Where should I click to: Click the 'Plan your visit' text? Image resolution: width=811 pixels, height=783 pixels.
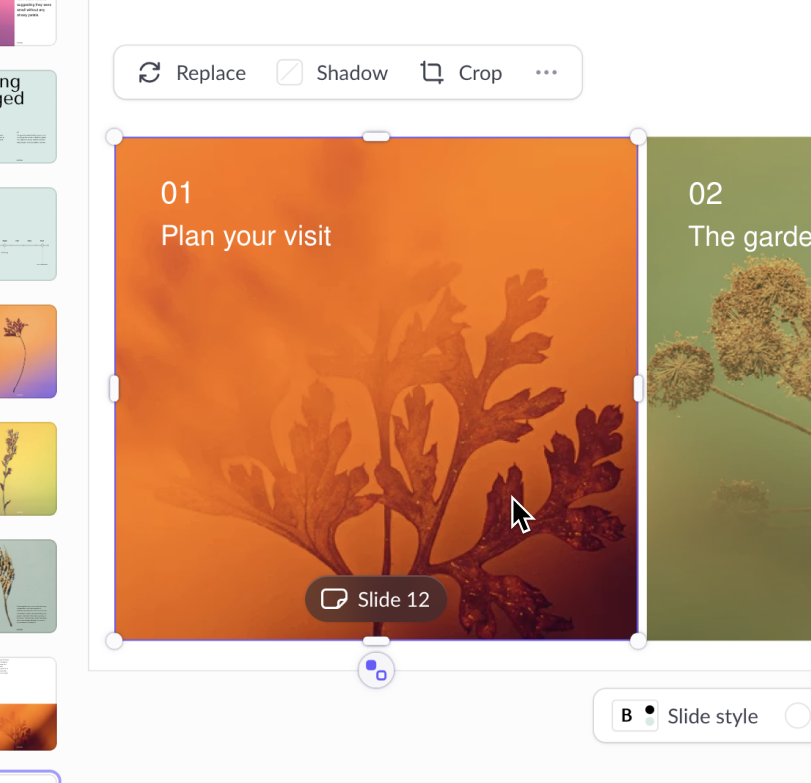click(x=246, y=236)
